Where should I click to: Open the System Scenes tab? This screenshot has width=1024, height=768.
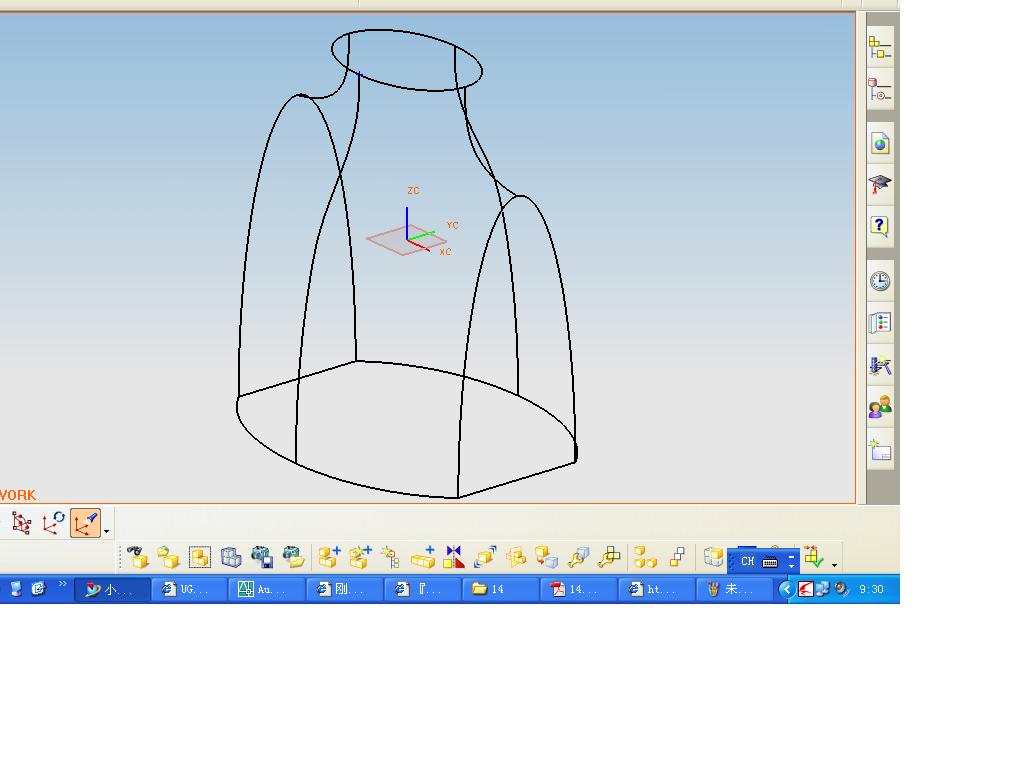click(x=880, y=451)
